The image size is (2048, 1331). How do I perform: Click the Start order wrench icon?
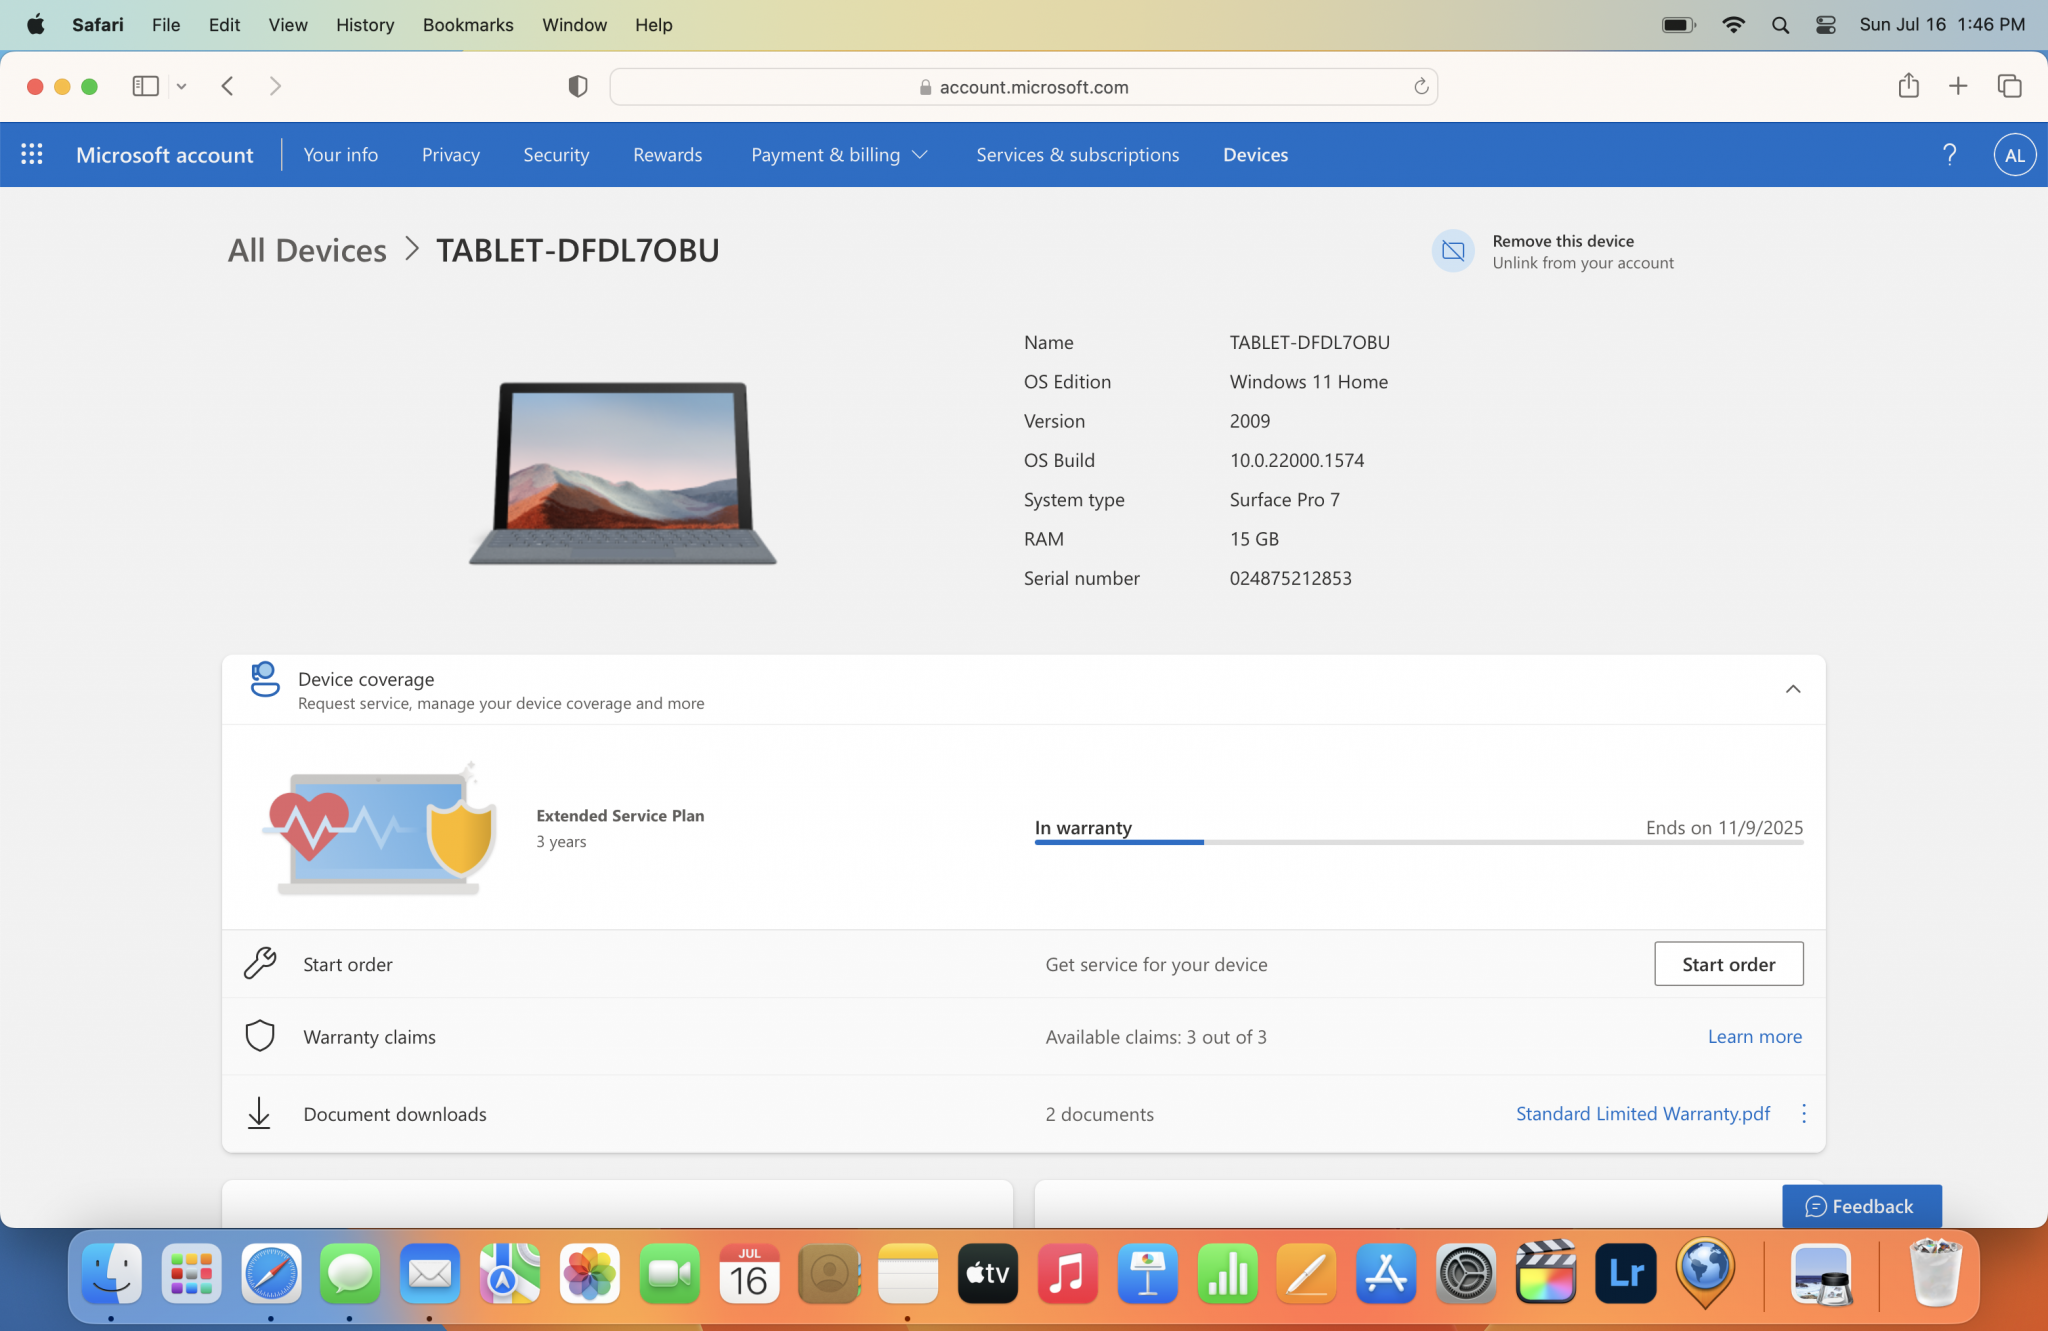point(260,963)
